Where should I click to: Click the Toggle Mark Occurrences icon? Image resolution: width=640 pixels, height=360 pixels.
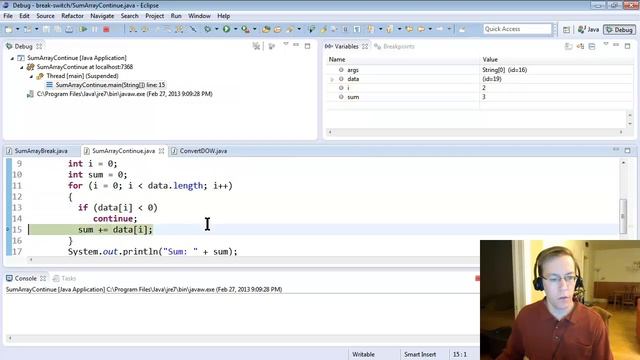coord(324,29)
